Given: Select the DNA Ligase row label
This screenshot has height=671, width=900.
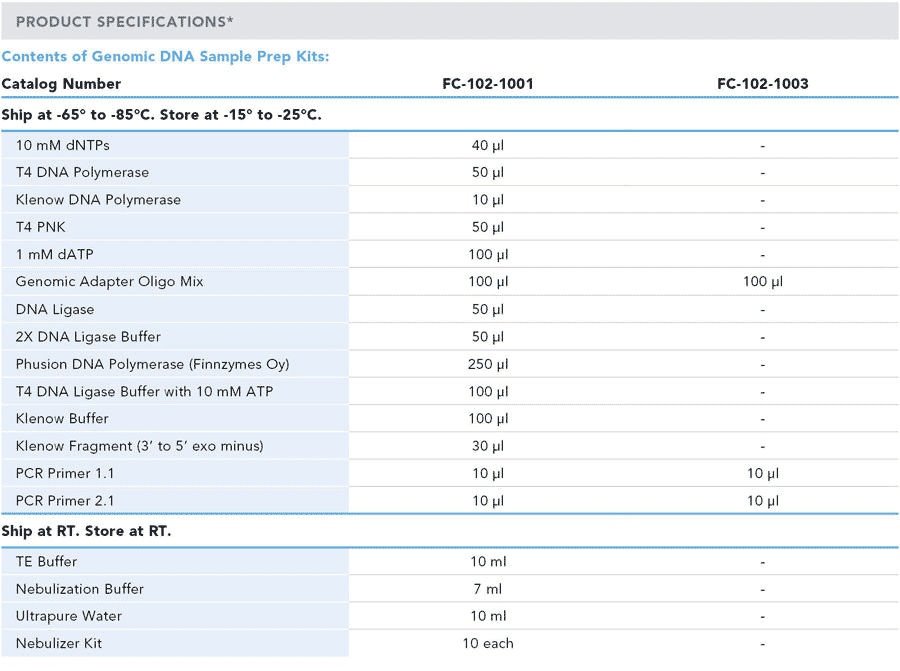Looking at the screenshot, I should tap(55, 309).
